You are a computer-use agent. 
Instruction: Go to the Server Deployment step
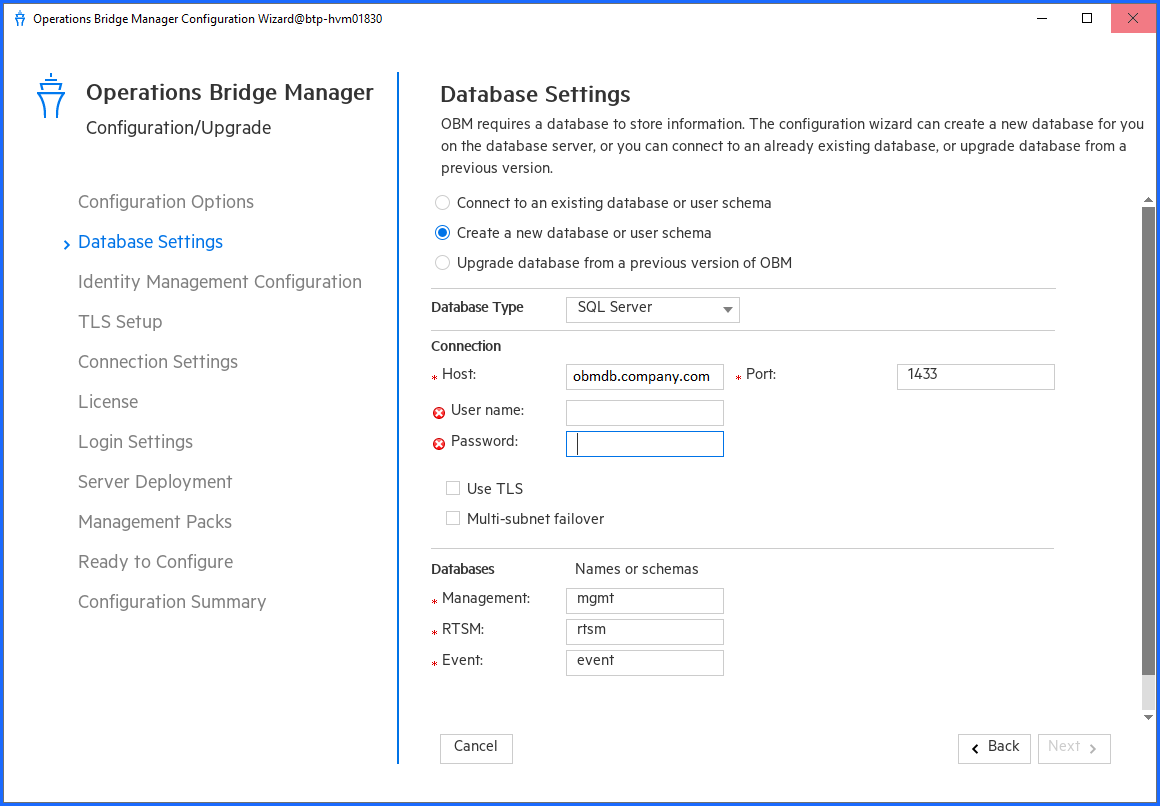click(154, 482)
